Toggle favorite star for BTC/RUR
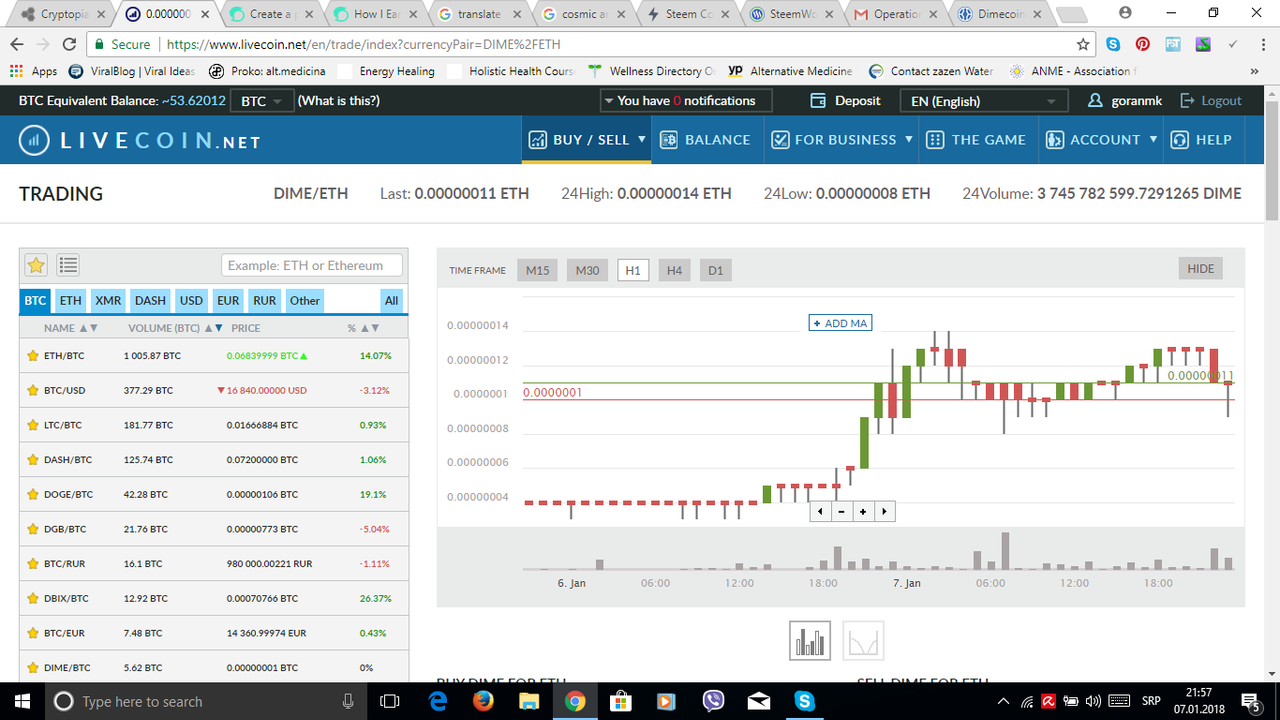Viewport: 1280px width, 720px height. (32, 564)
